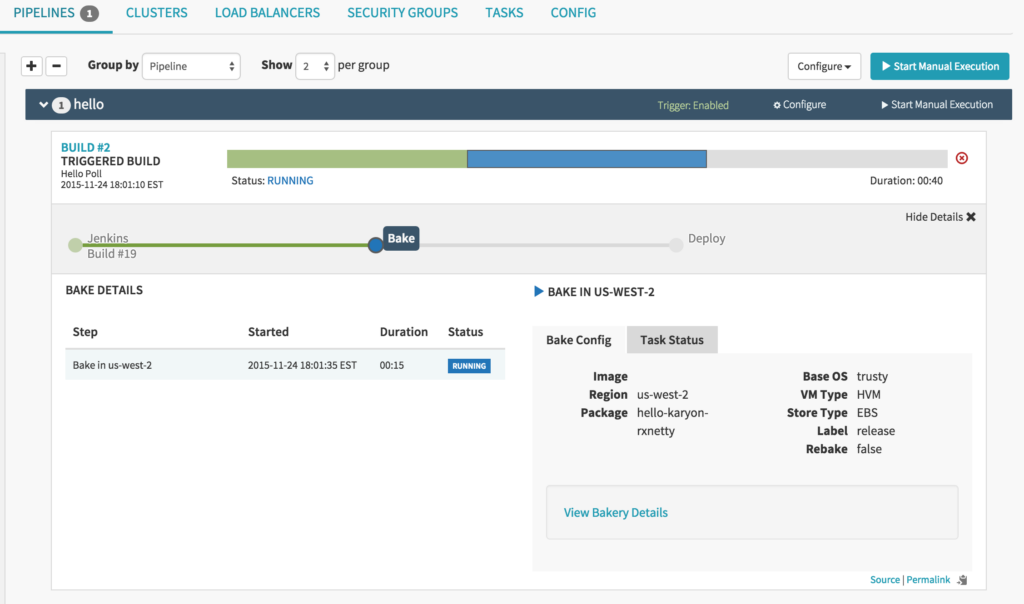Click the green portion of the progress bar
The height and width of the screenshot is (604, 1024).
tap(345, 158)
